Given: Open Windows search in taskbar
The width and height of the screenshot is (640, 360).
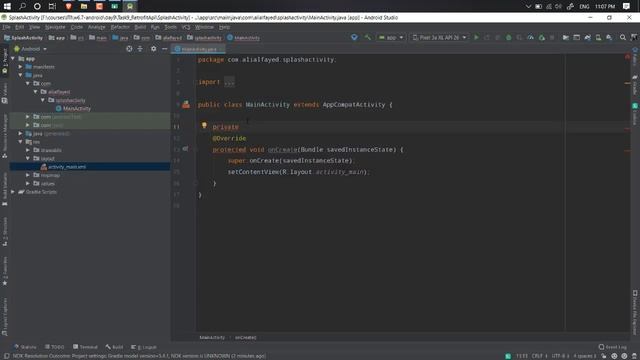Looking at the screenshot, I should pos(22,6).
